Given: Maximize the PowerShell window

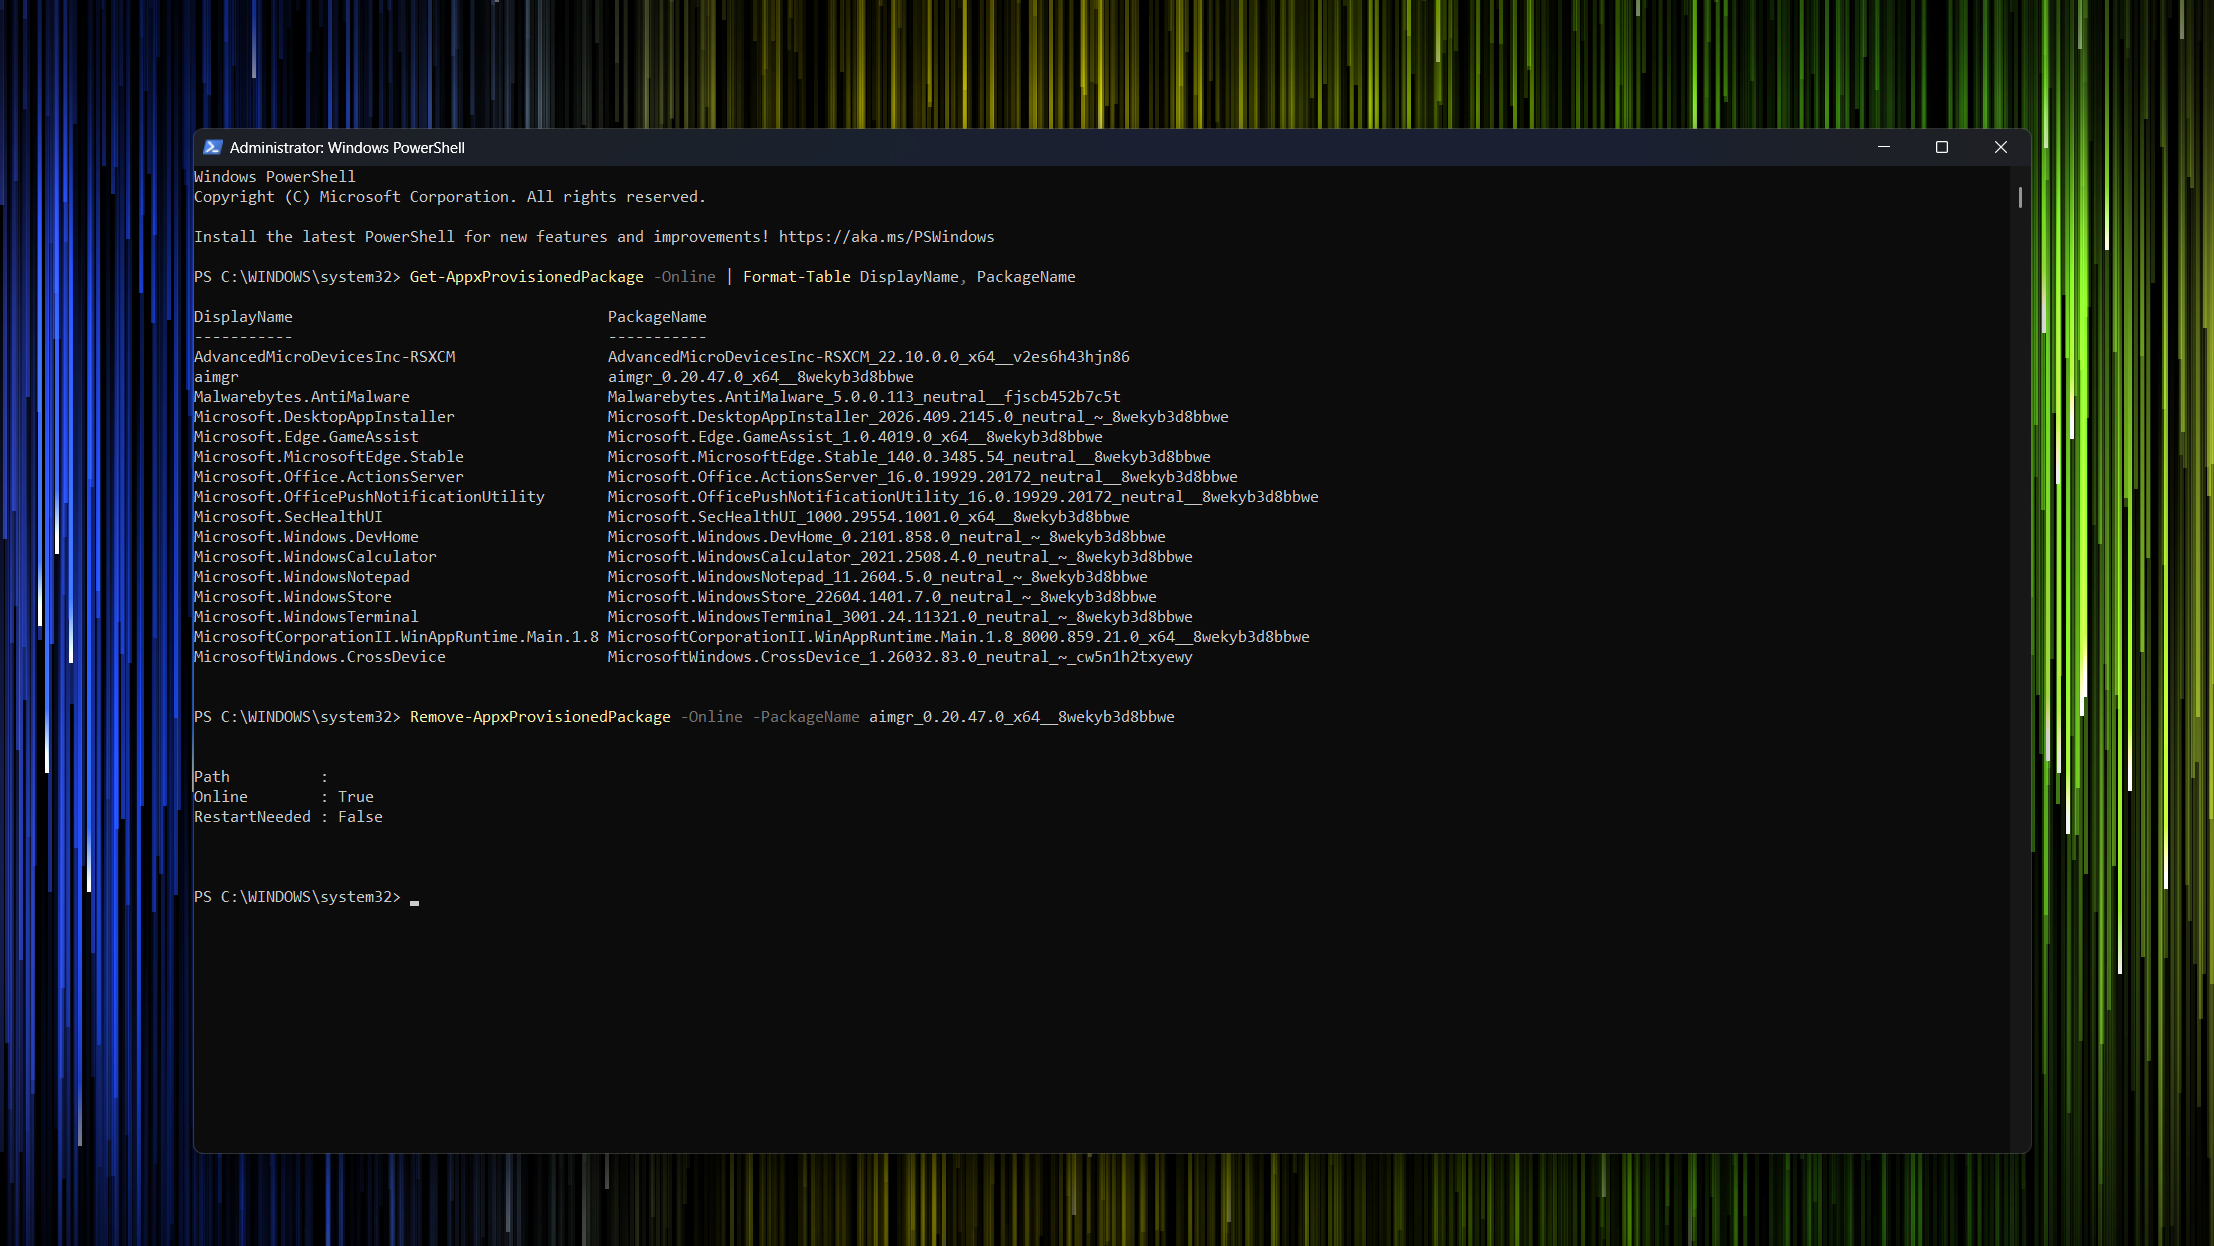Looking at the screenshot, I should 1942,147.
